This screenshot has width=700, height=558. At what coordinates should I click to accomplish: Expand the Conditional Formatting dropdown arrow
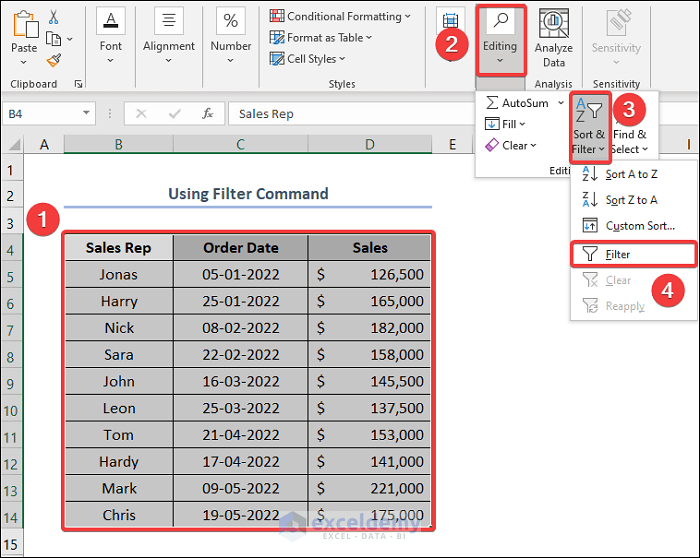(x=408, y=17)
